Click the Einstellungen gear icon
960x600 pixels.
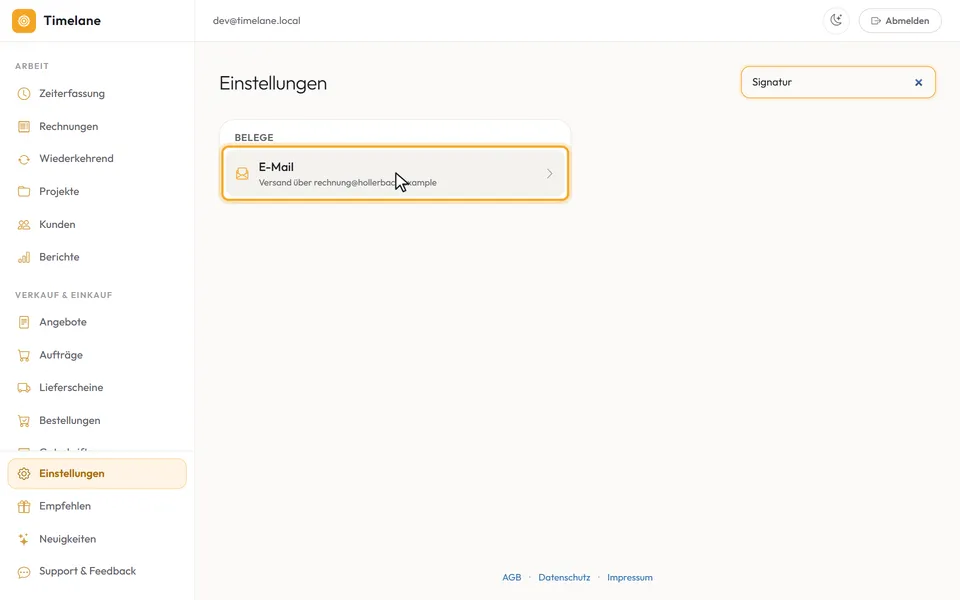click(24, 474)
